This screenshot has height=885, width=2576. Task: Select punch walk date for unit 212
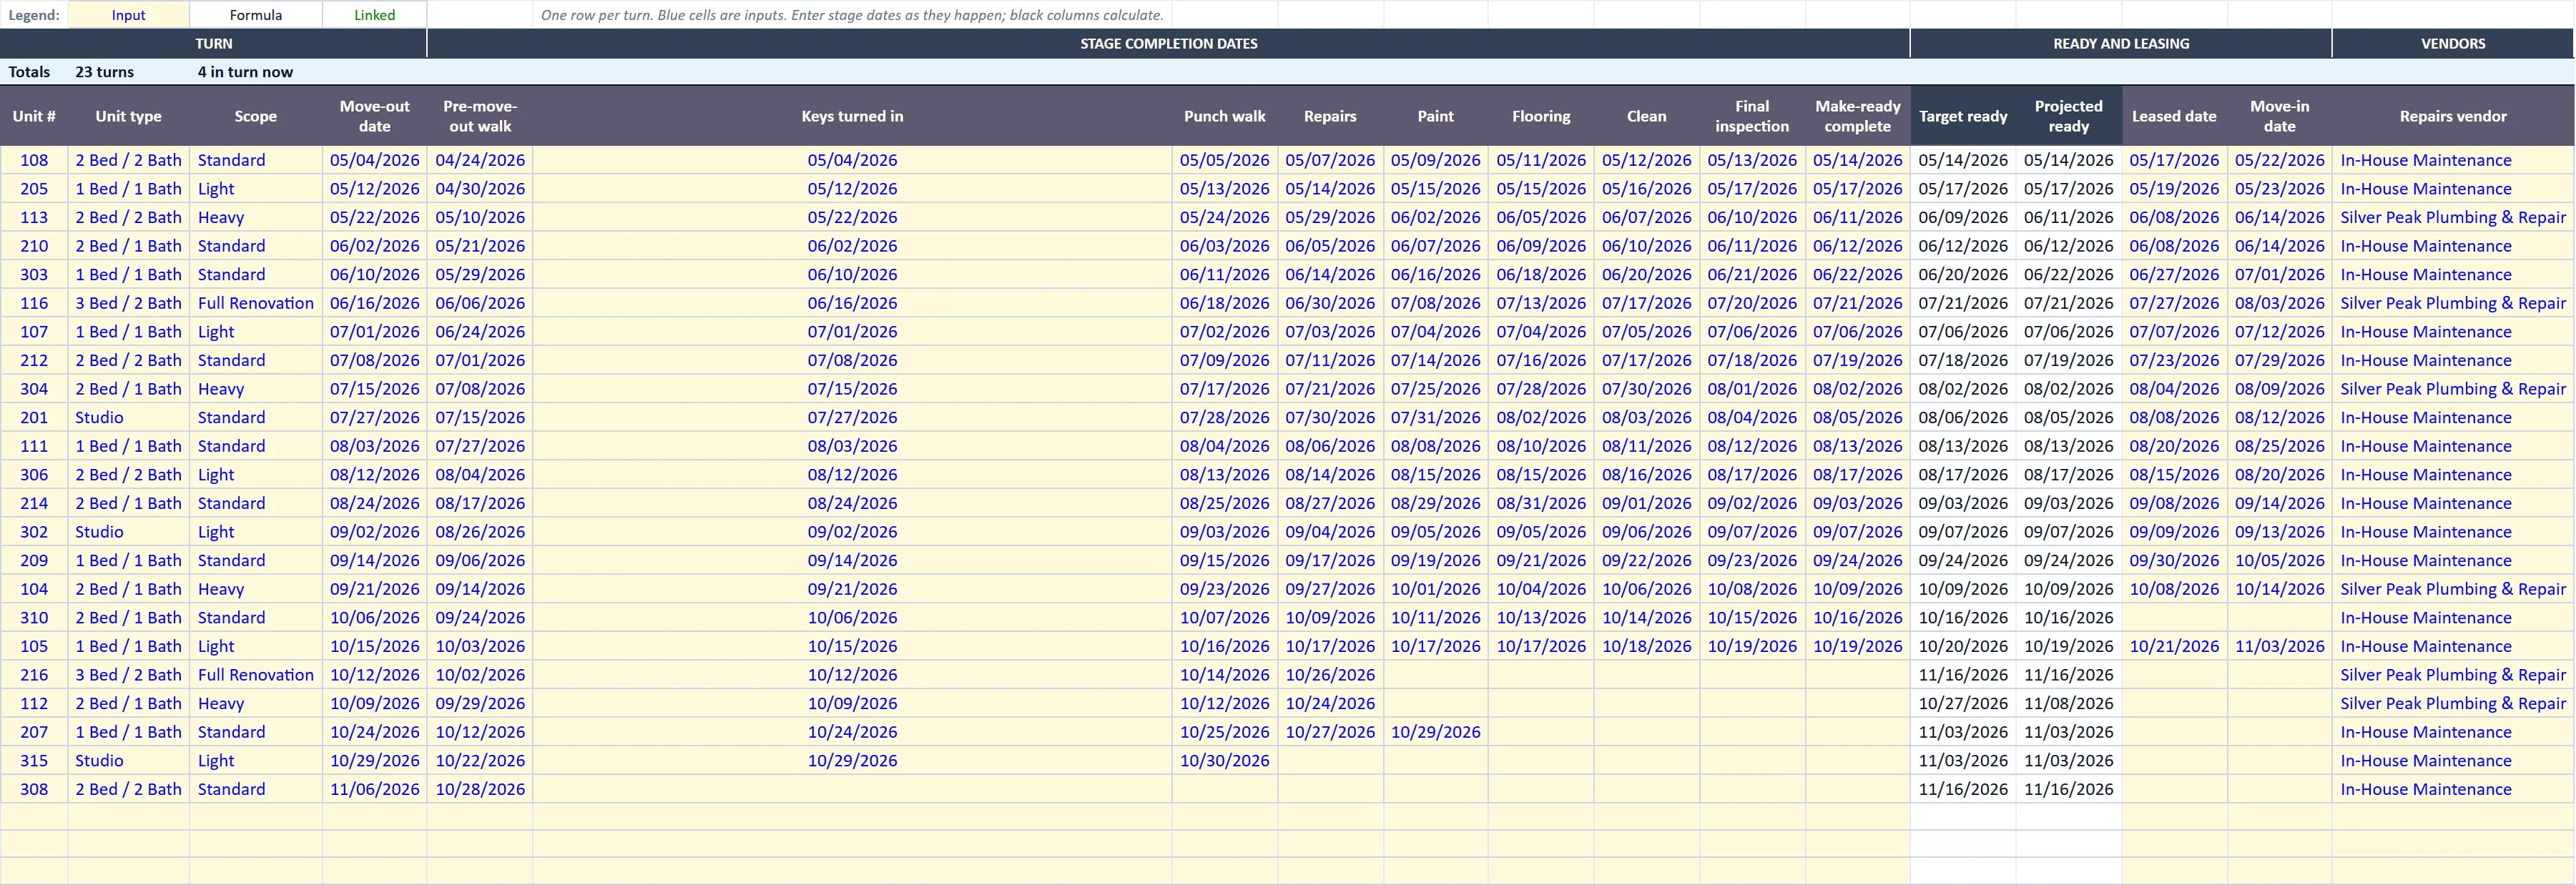point(1225,360)
